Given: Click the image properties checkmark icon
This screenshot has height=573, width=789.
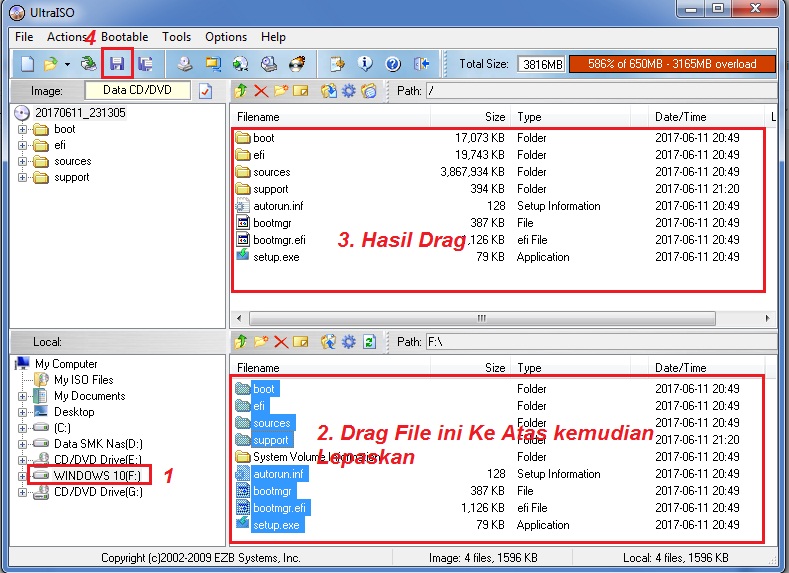Looking at the screenshot, I should 205,91.
